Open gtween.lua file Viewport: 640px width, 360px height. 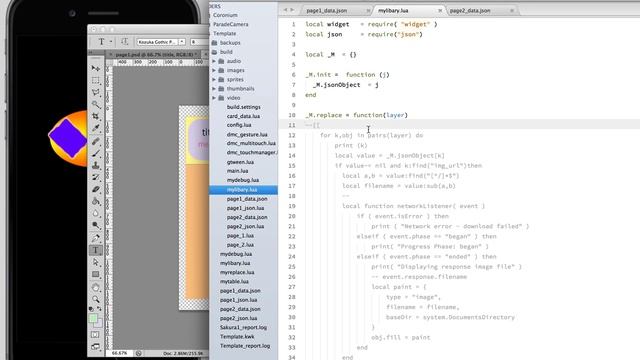pyautogui.click(x=240, y=162)
